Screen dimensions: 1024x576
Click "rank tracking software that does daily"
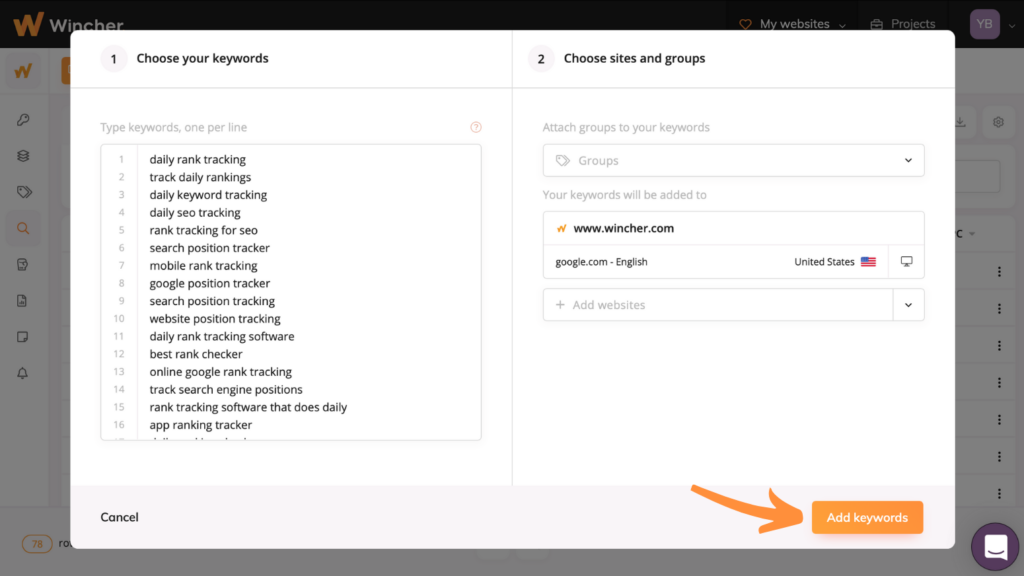248,406
